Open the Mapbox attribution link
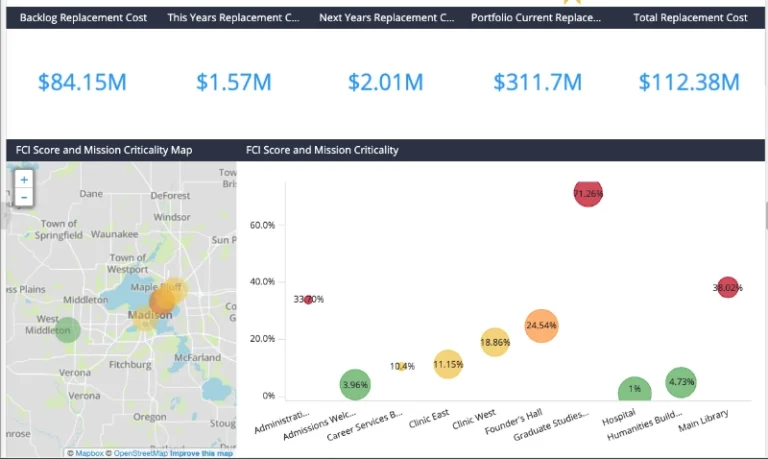768x459 pixels. click(x=88, y=453)
